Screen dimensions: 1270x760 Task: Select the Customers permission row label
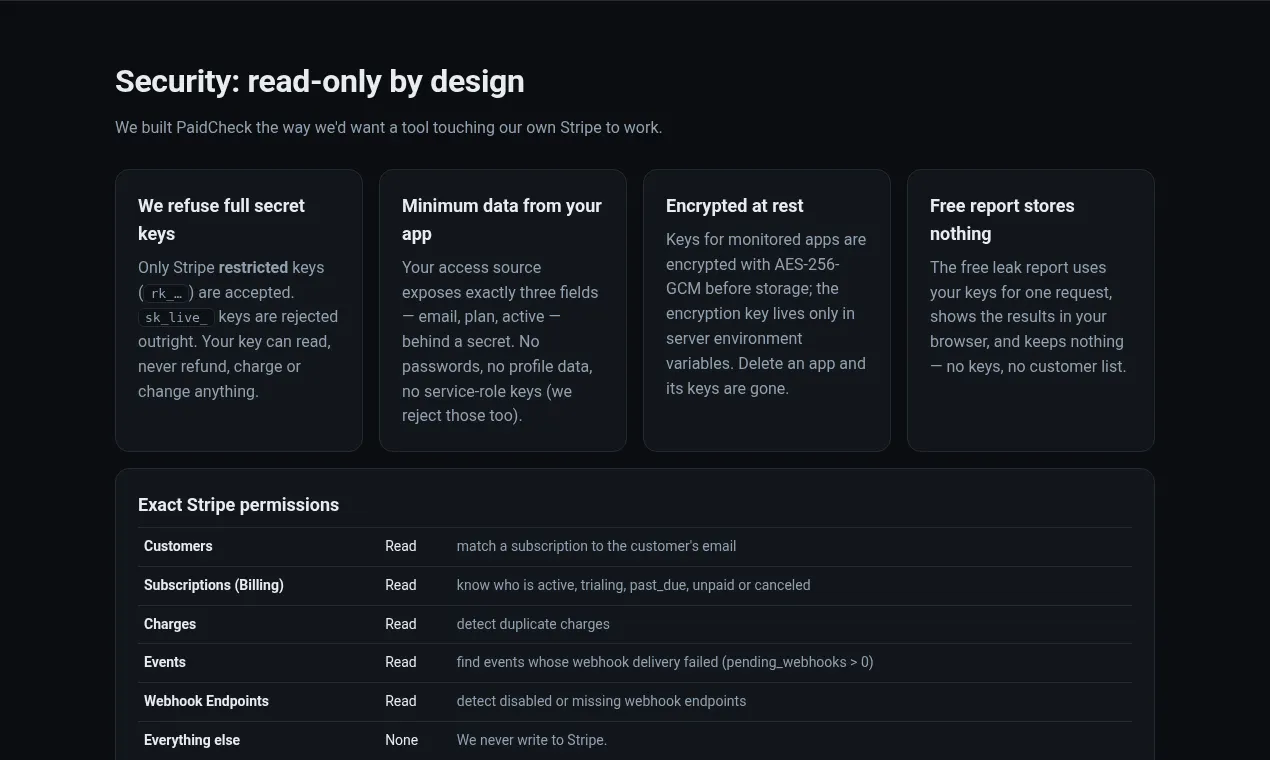(x=178, y=546)
